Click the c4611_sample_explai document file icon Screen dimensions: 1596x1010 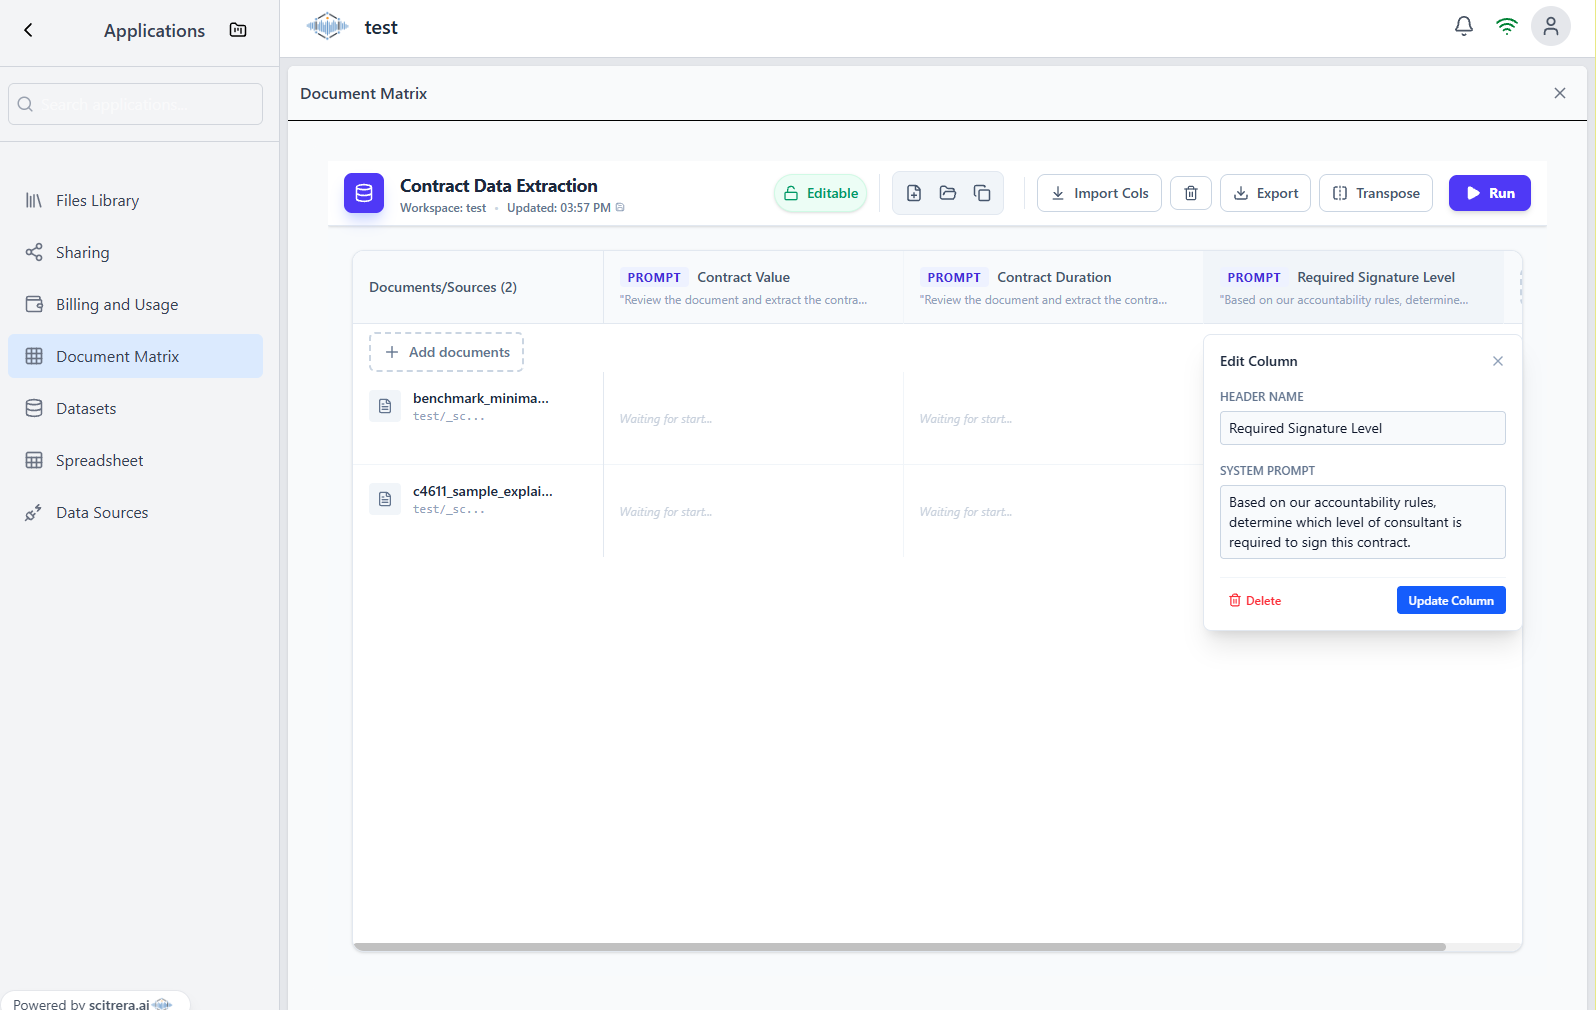point(385,499)
